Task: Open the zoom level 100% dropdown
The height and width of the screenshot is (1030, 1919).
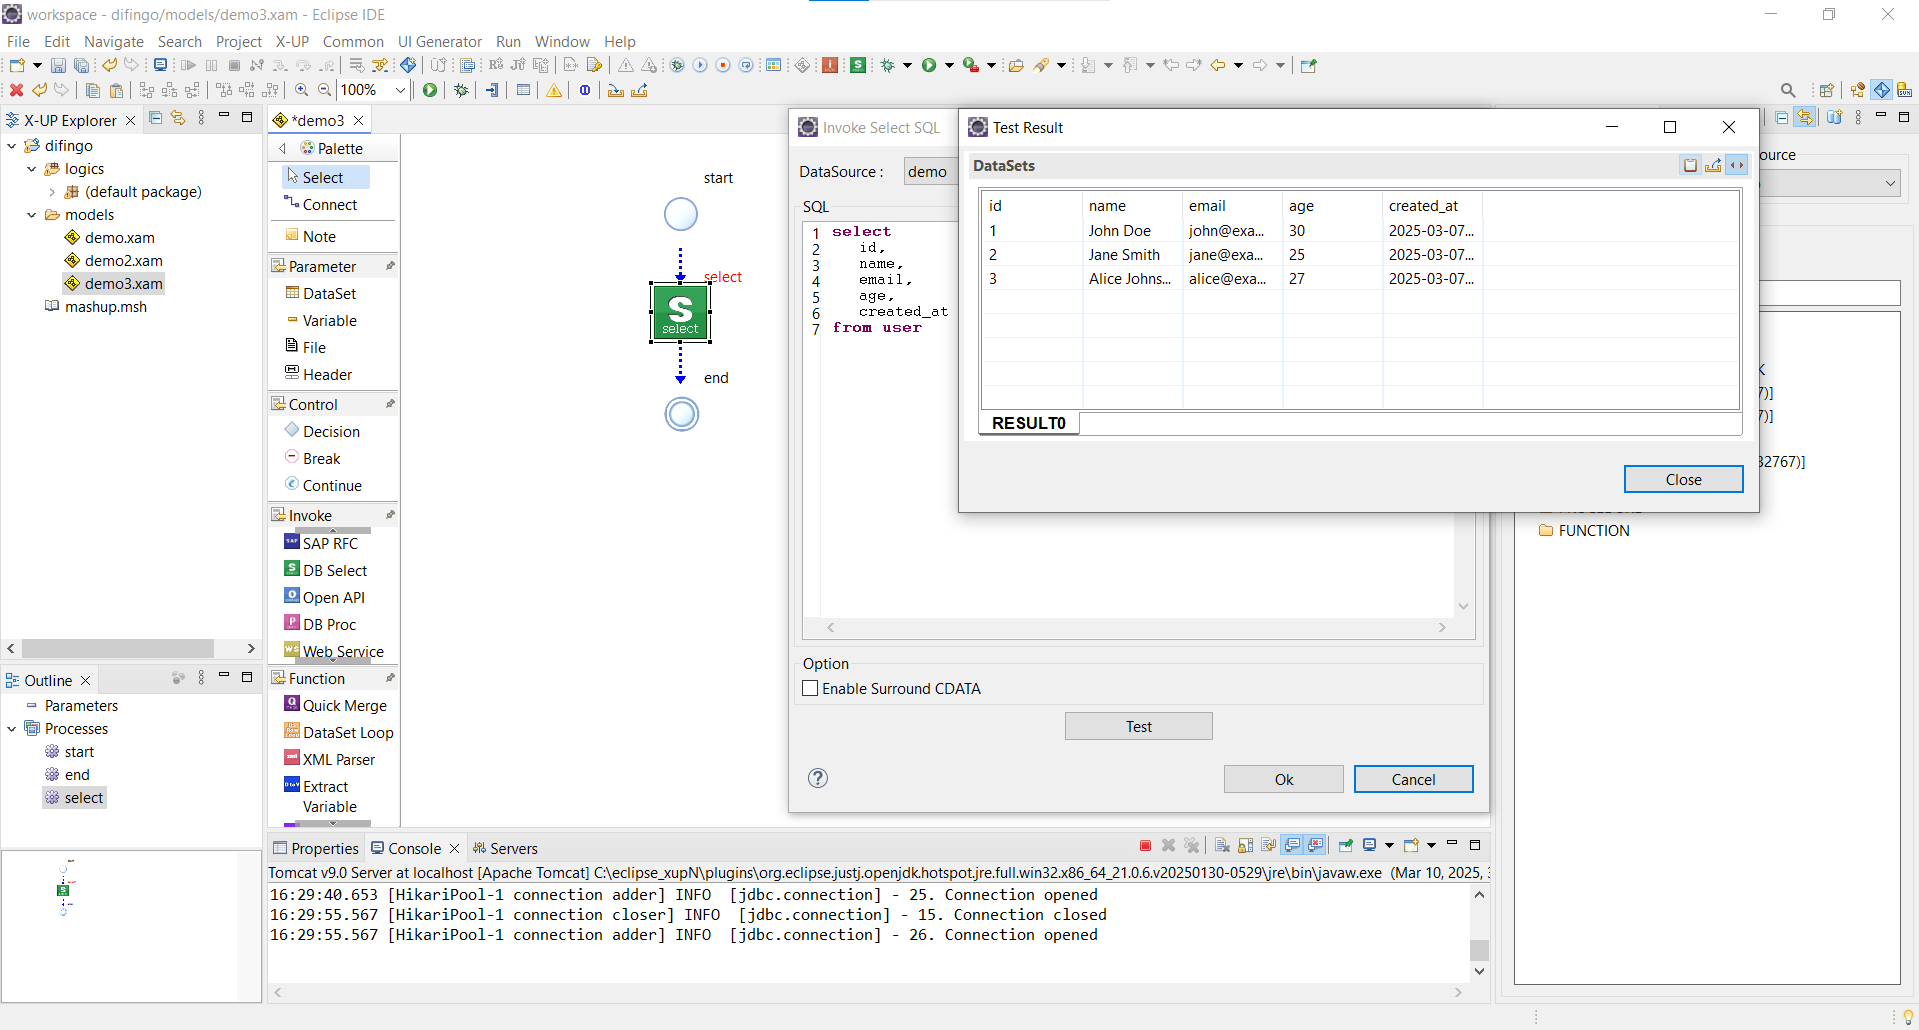Action: pyautogui.click(x=400, y=90)
